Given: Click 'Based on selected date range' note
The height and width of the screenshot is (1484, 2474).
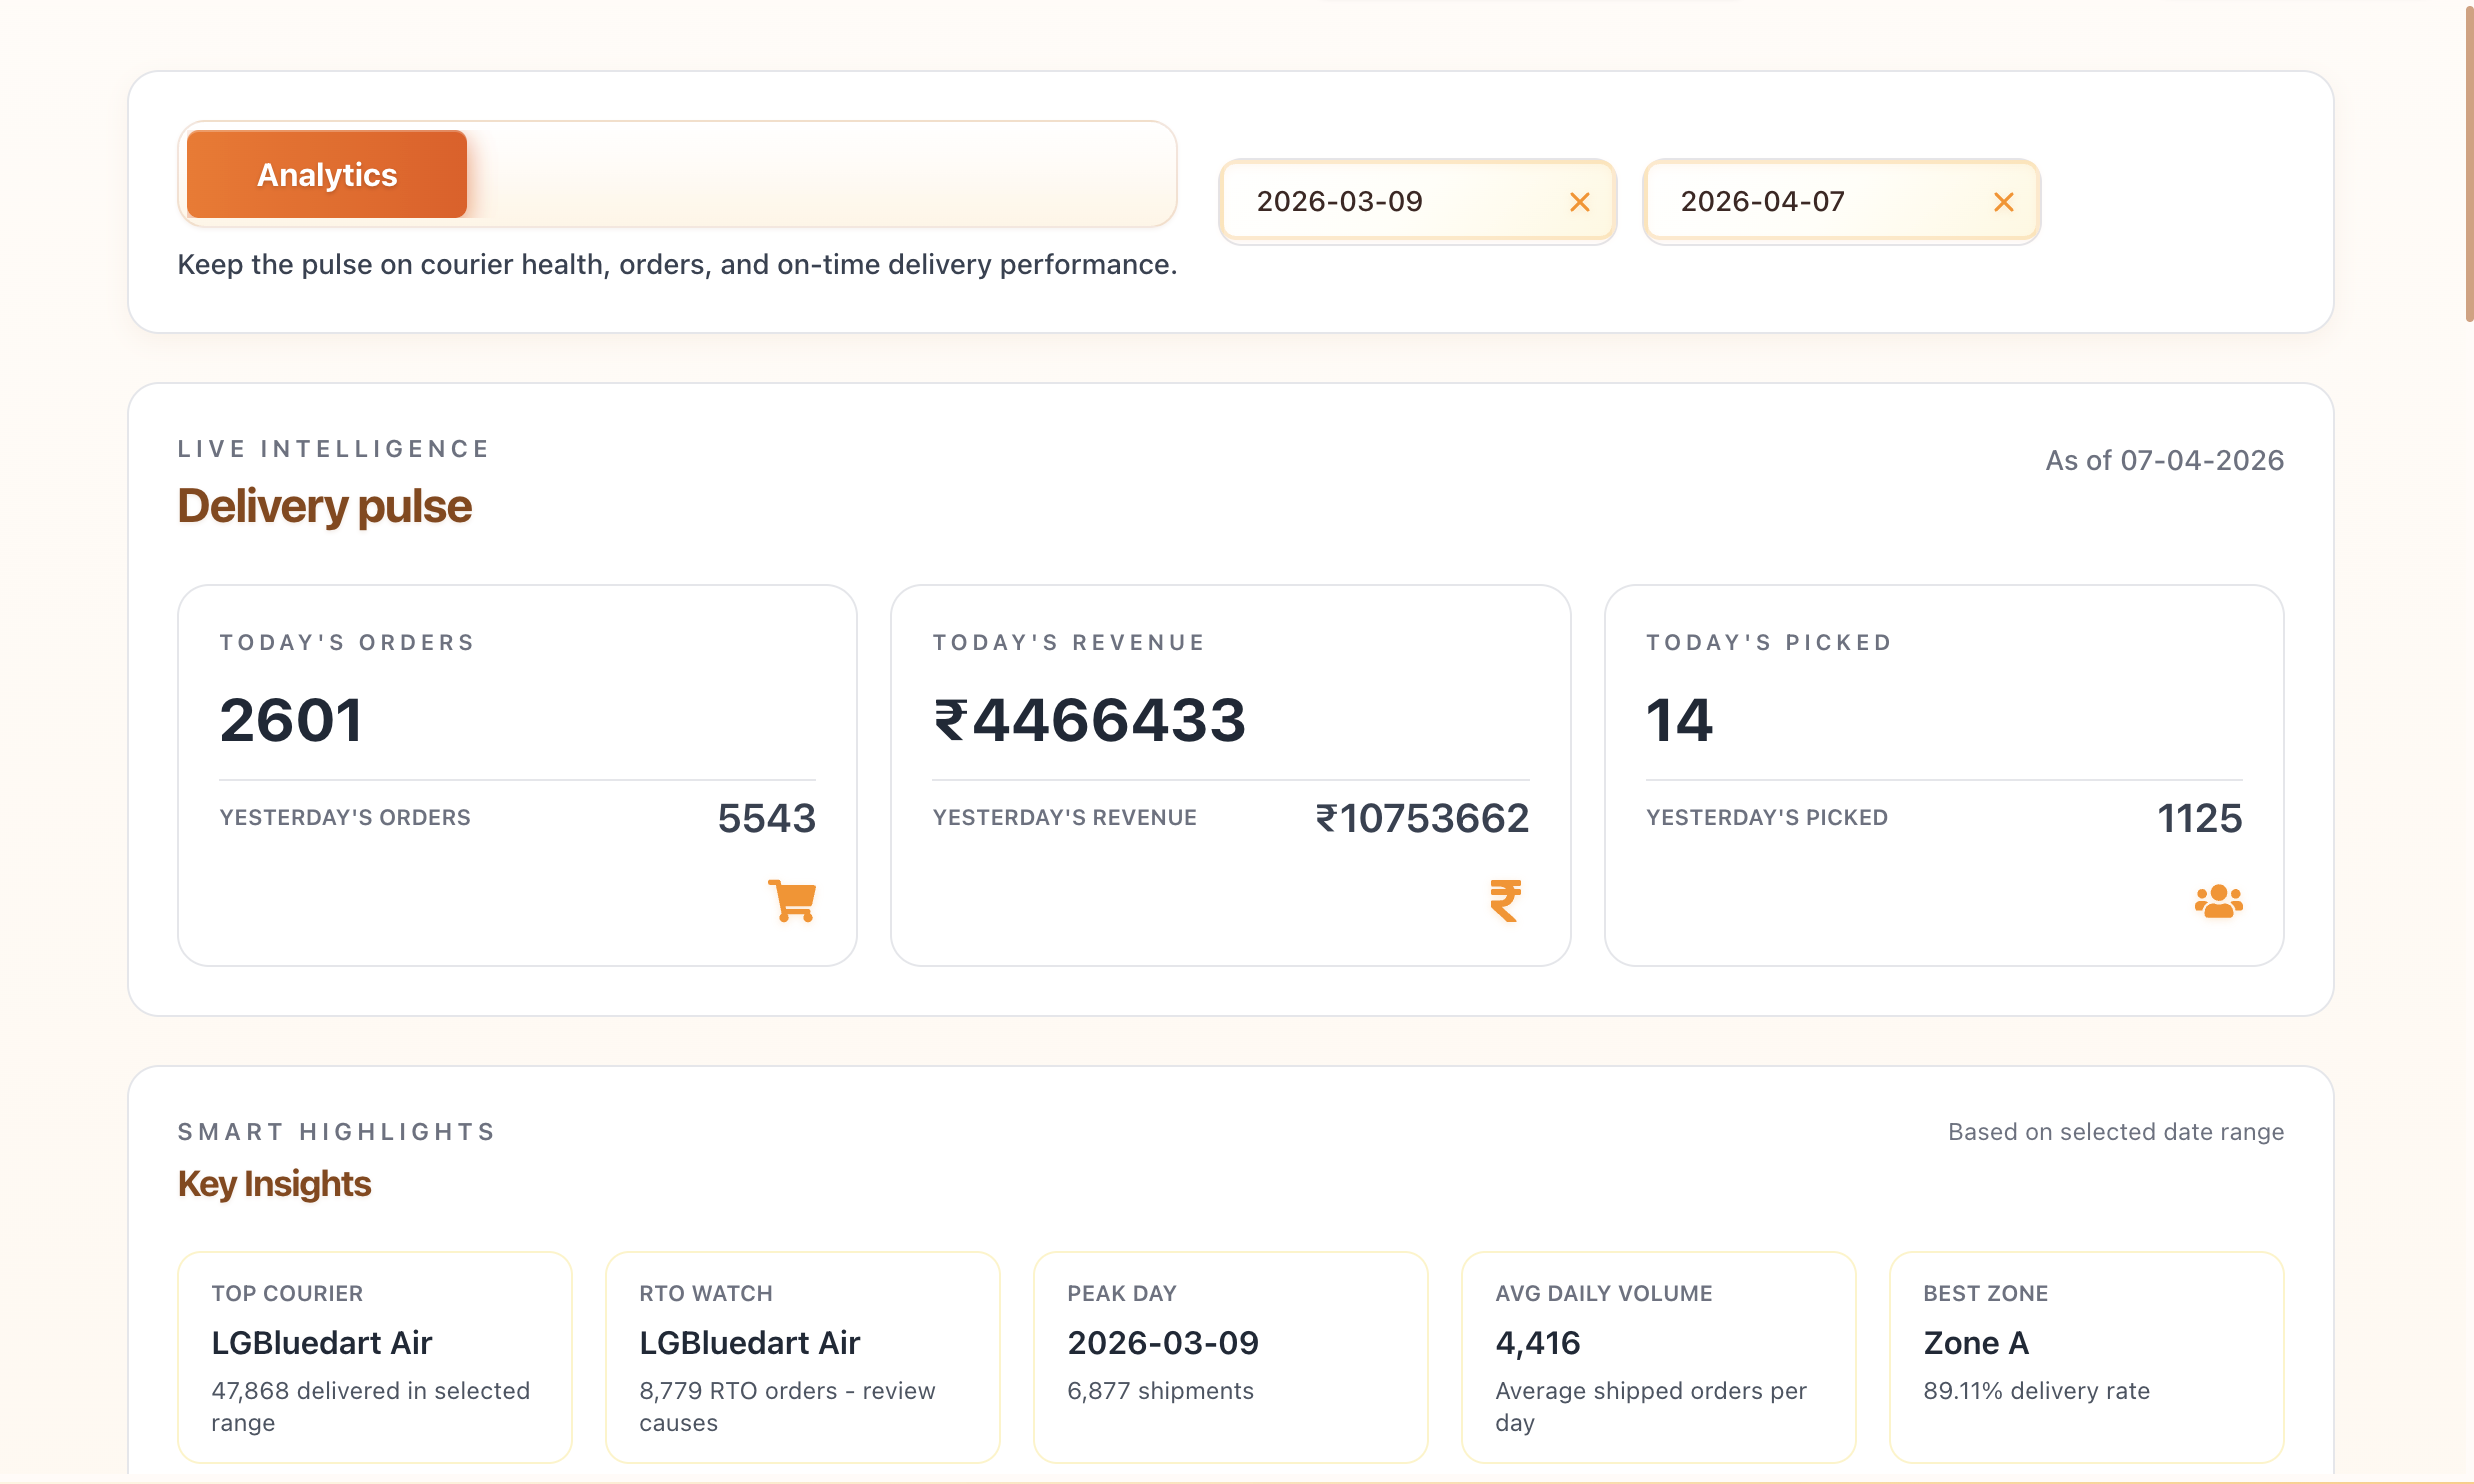Looking at the screenshot, I should (x=2116, y=1132).
